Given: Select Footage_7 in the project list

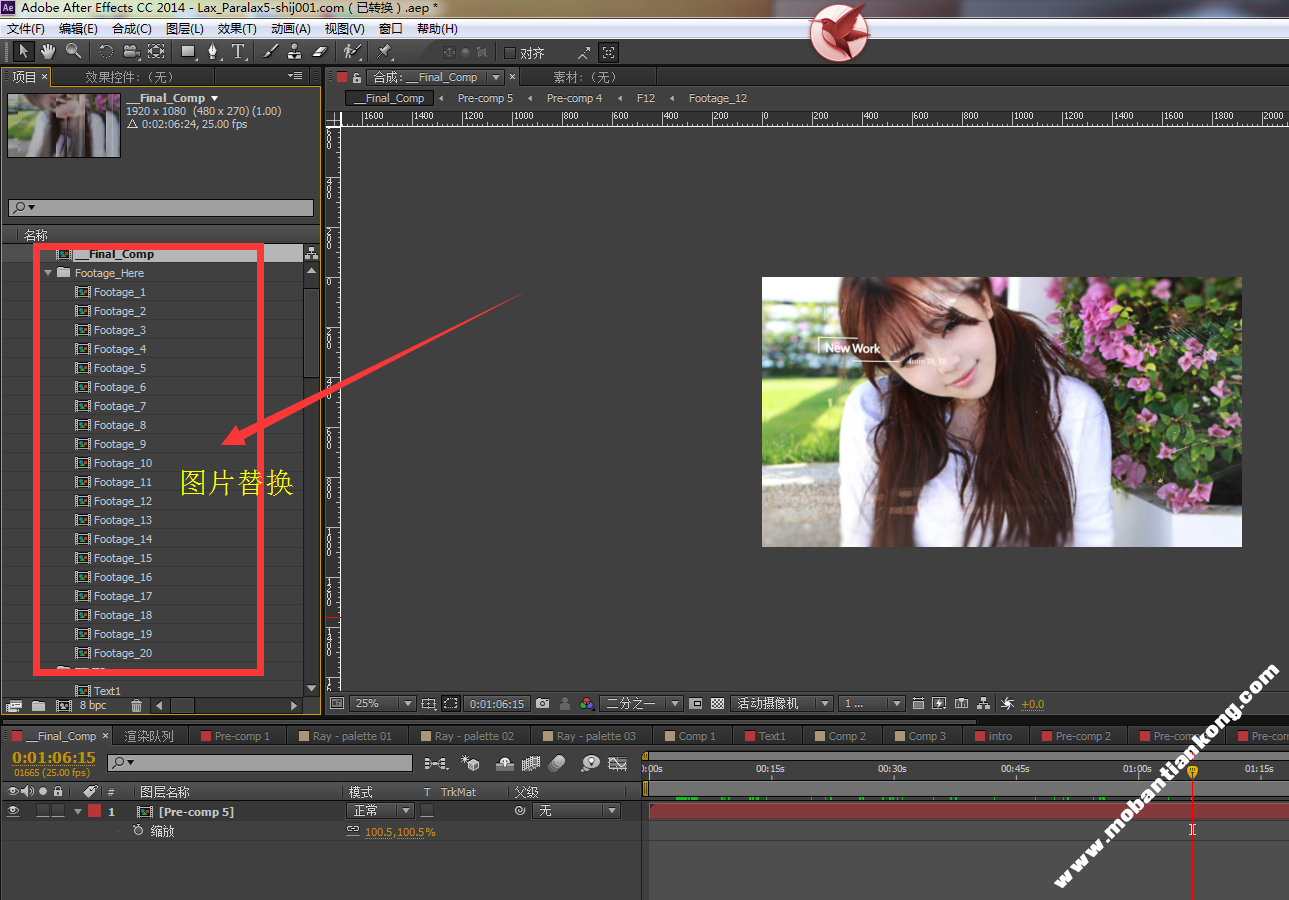Looking at the screenshot, I should 120,406.
